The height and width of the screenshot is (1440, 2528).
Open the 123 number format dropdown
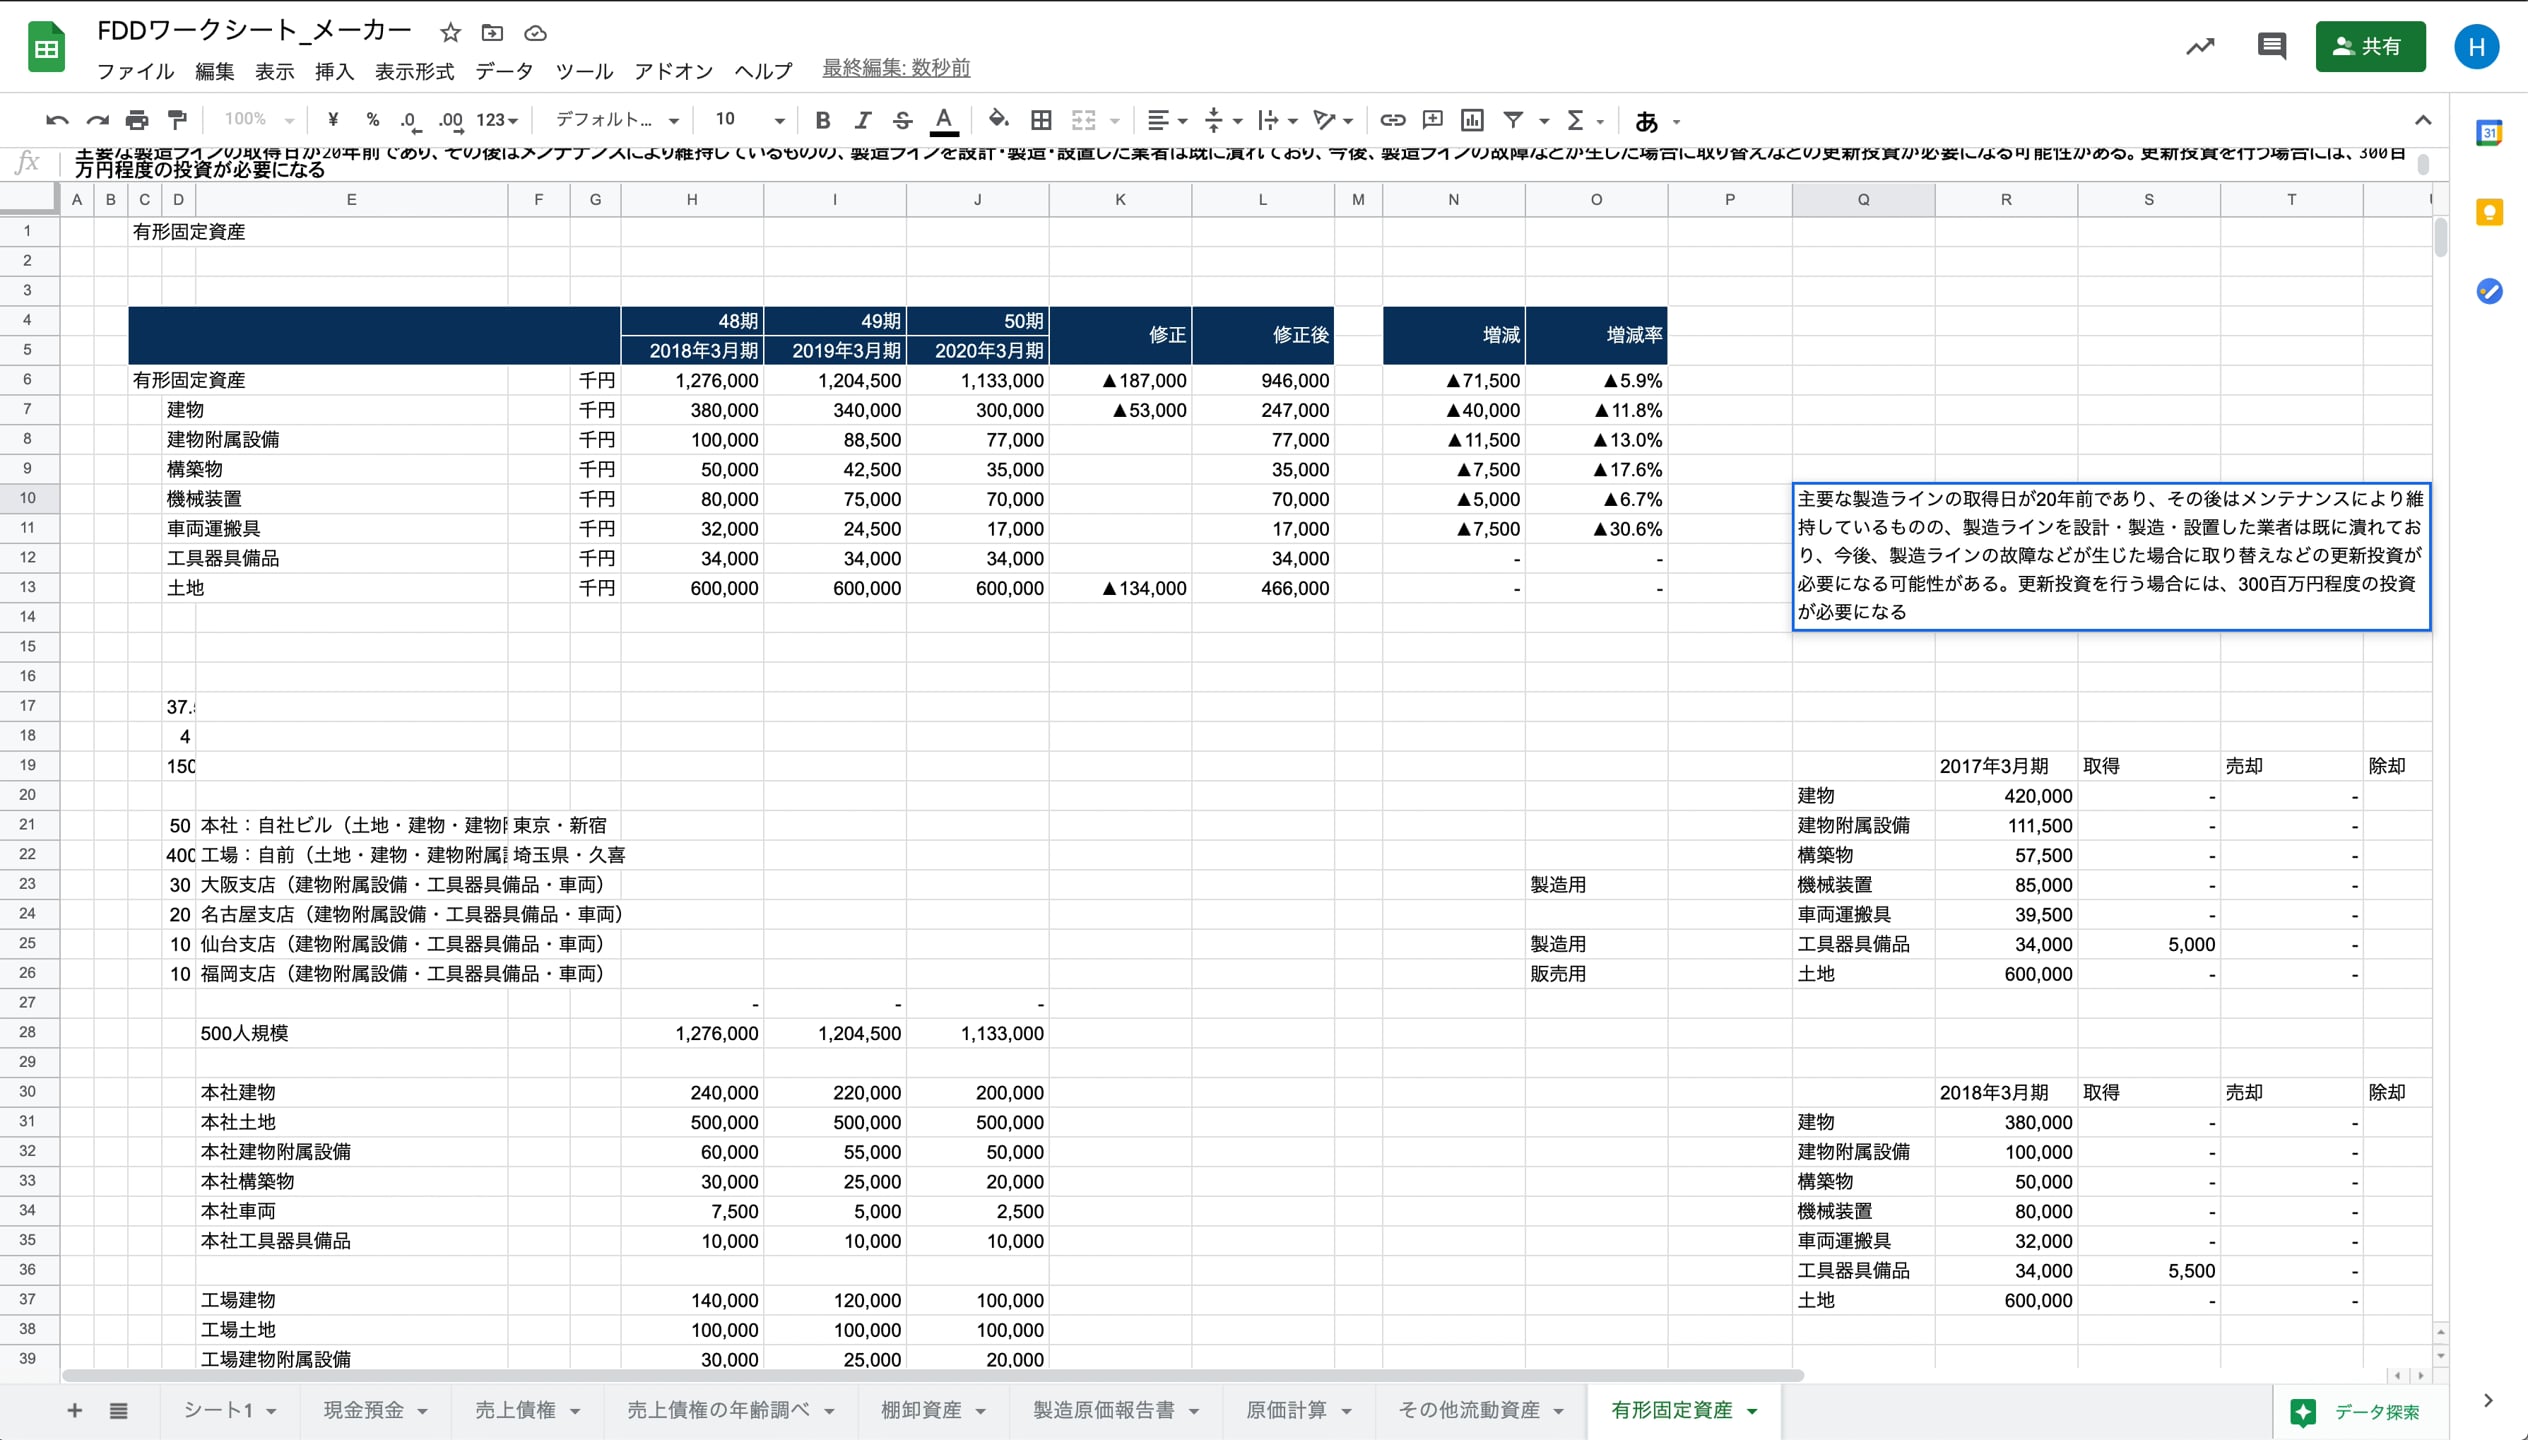tap(497, 120)
